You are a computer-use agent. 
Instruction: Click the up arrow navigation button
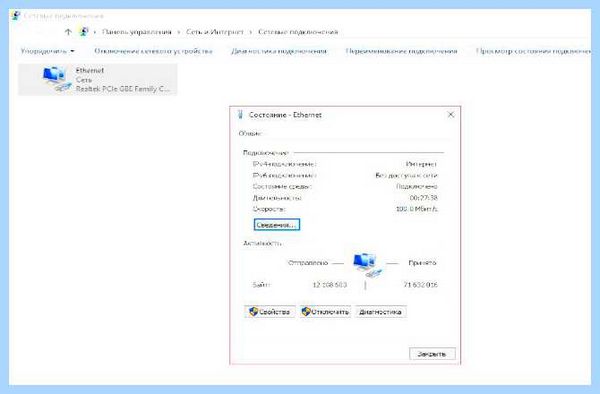point(68,32)
